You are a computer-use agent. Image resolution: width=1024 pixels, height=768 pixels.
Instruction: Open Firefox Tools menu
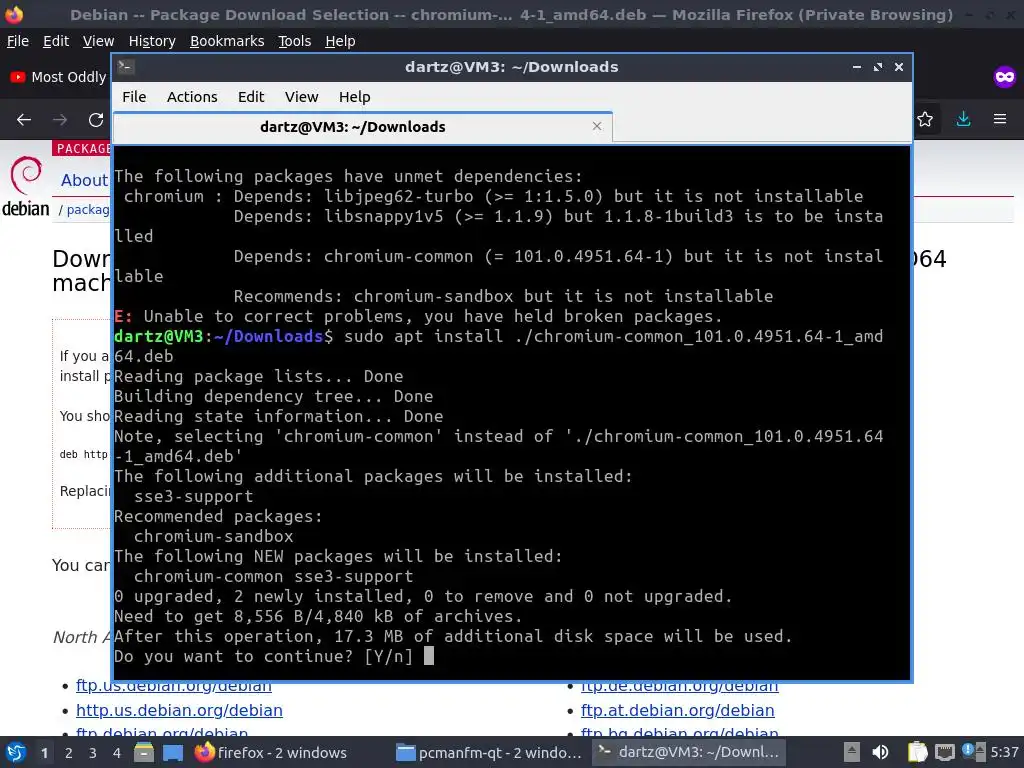pos(295,41)
